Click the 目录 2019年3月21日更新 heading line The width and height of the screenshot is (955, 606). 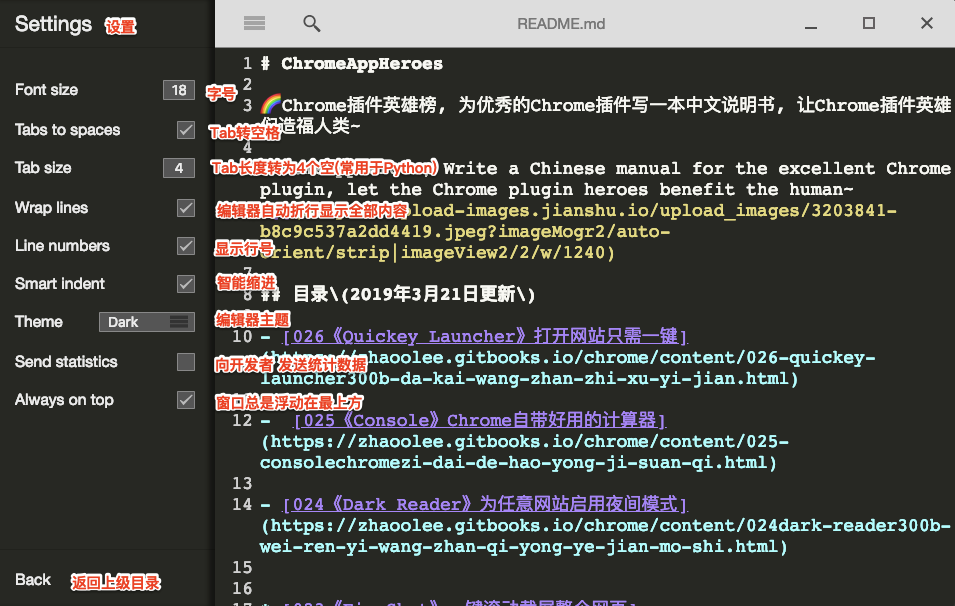point(398,294)
